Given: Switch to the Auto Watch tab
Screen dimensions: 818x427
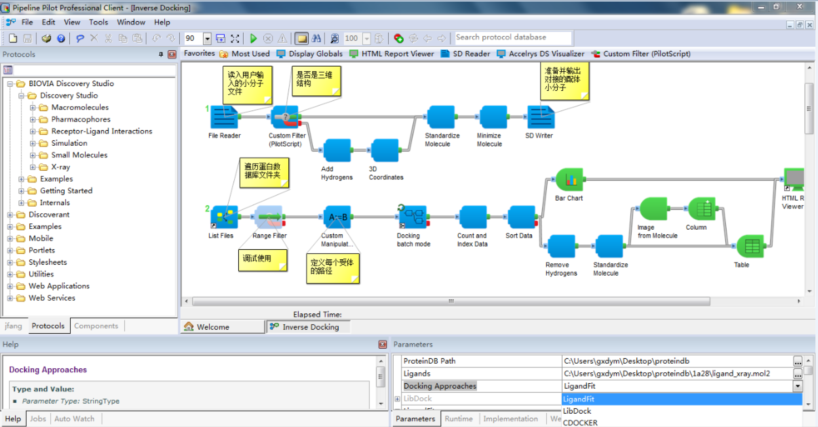Looking at the screenshot, I should [75, 419].
